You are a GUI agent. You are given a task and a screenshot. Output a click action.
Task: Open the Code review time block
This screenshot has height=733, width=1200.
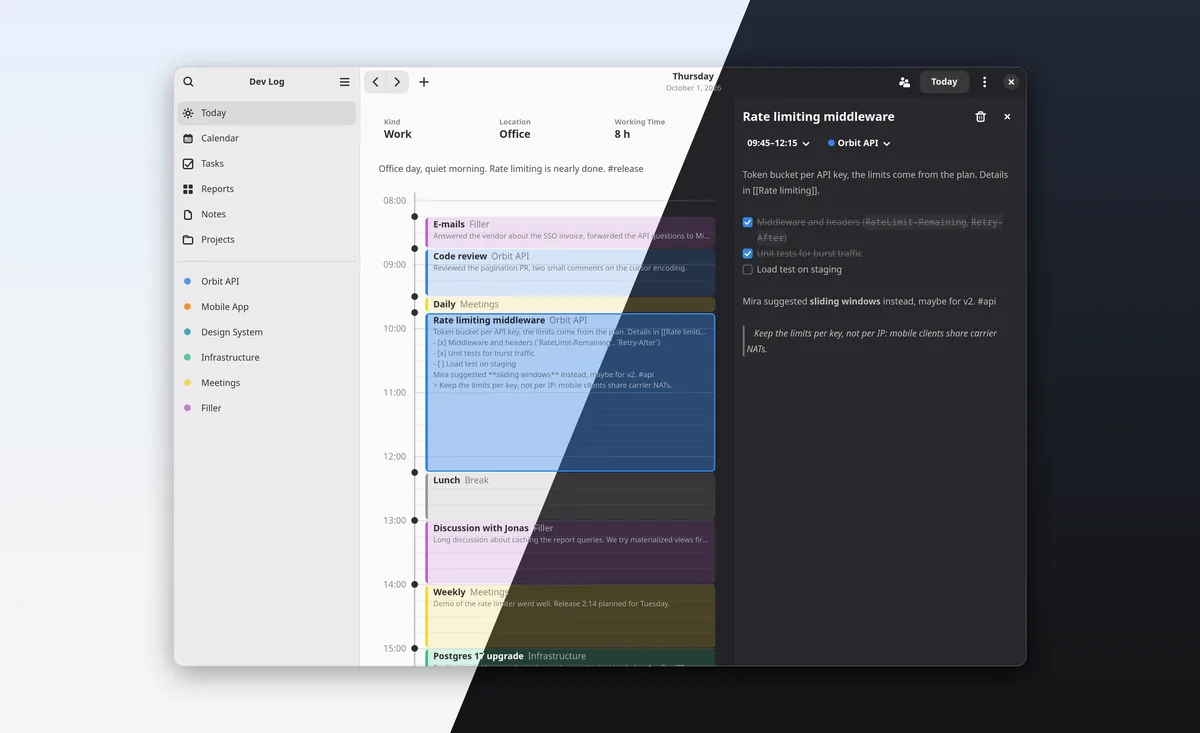click(x=570, y=272)
